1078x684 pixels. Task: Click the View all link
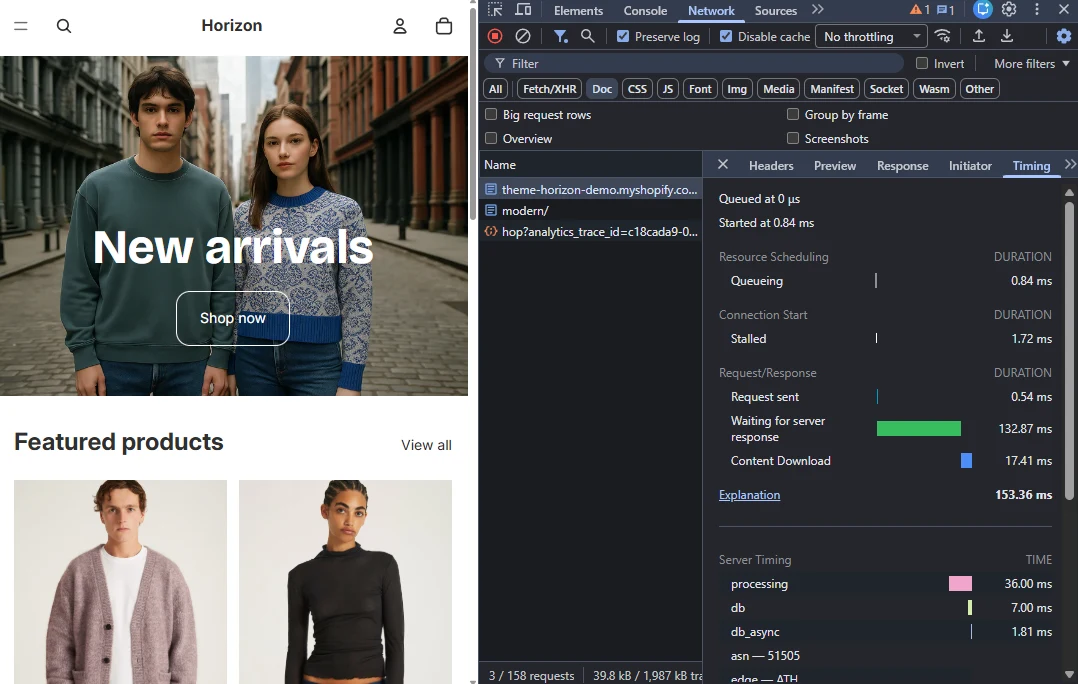coord(426,445)
